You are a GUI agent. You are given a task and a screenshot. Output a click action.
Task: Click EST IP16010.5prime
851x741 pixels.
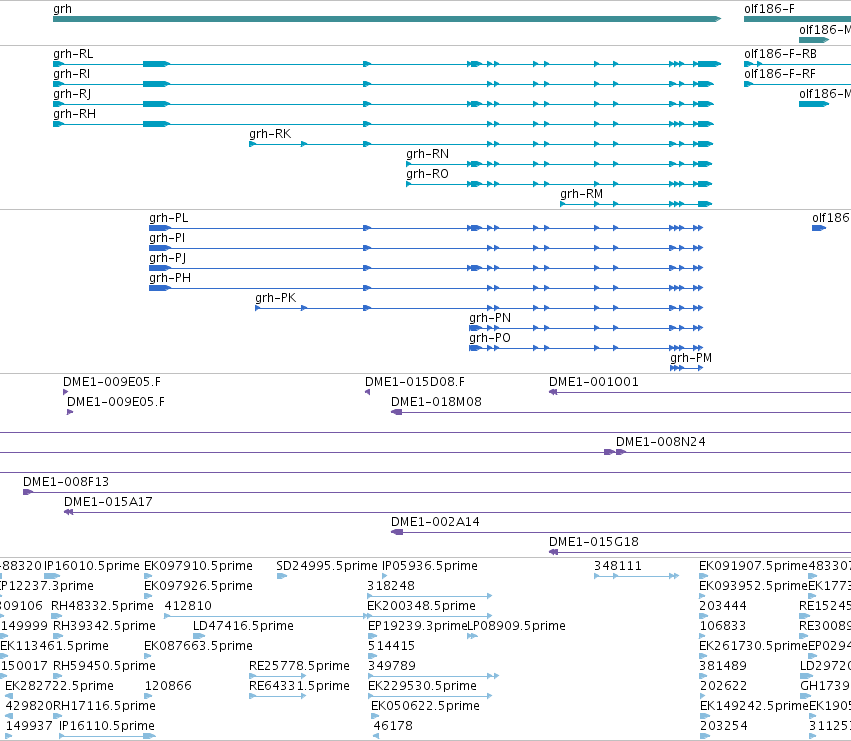pyautogui.click(x=92, y=566)
